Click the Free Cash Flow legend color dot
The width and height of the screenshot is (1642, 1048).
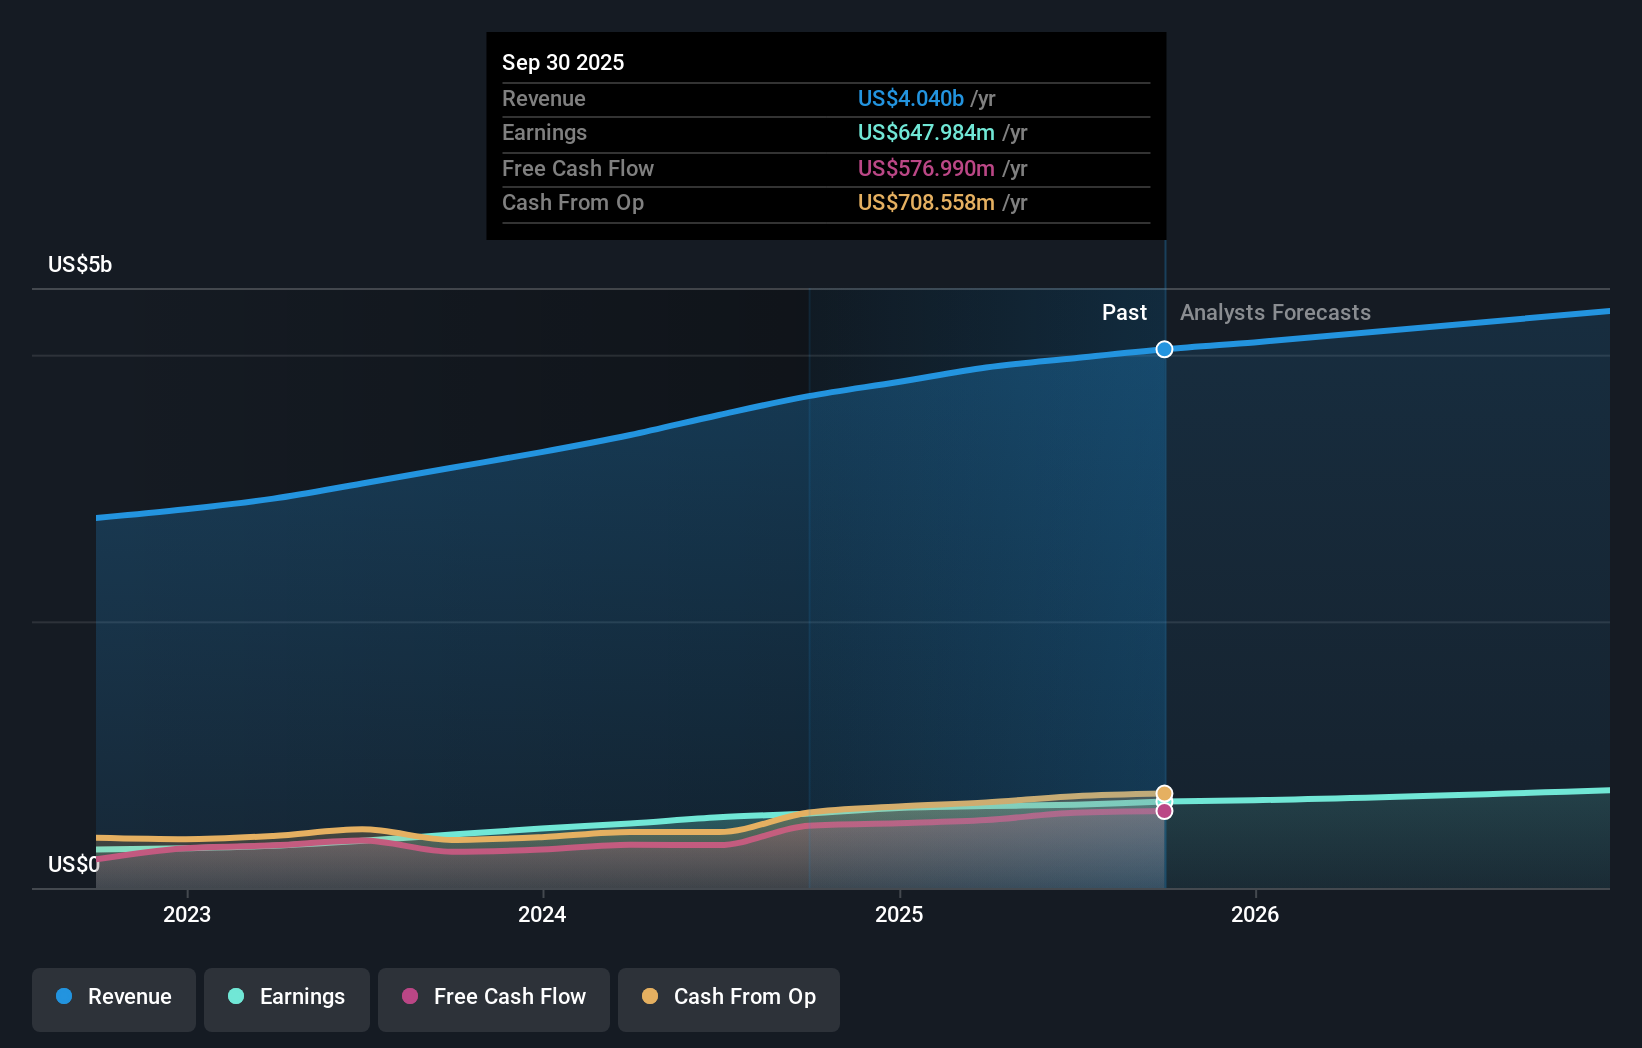pyautogui.click(x=410, y=997)
